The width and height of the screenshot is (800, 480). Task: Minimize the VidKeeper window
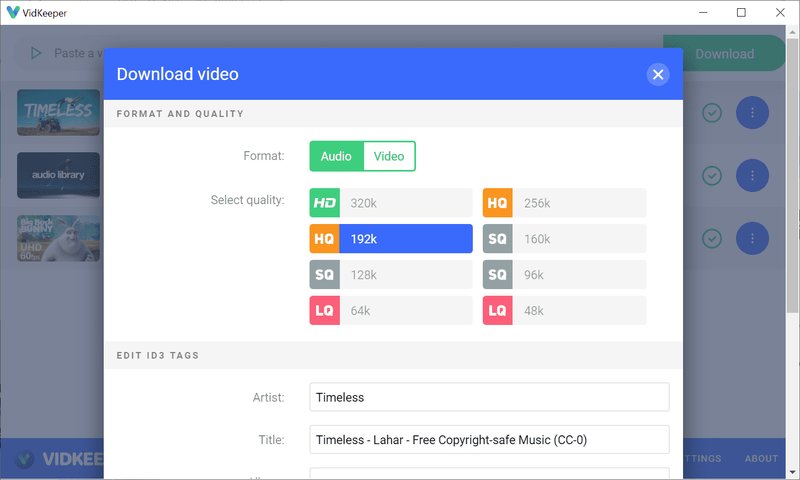tap(703, 12)
